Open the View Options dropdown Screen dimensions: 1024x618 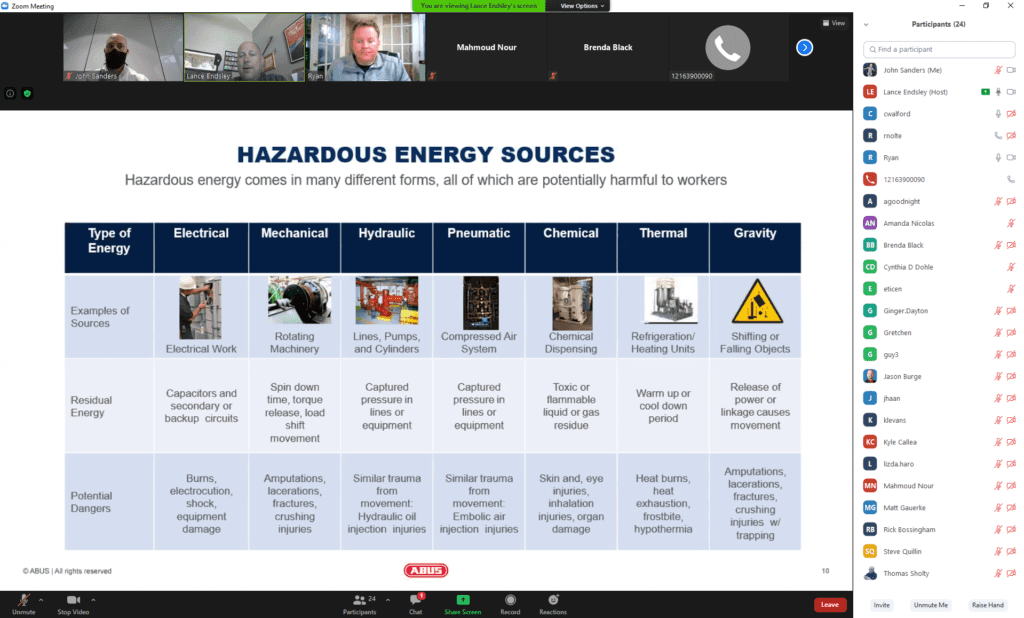[x=582, y=6]
